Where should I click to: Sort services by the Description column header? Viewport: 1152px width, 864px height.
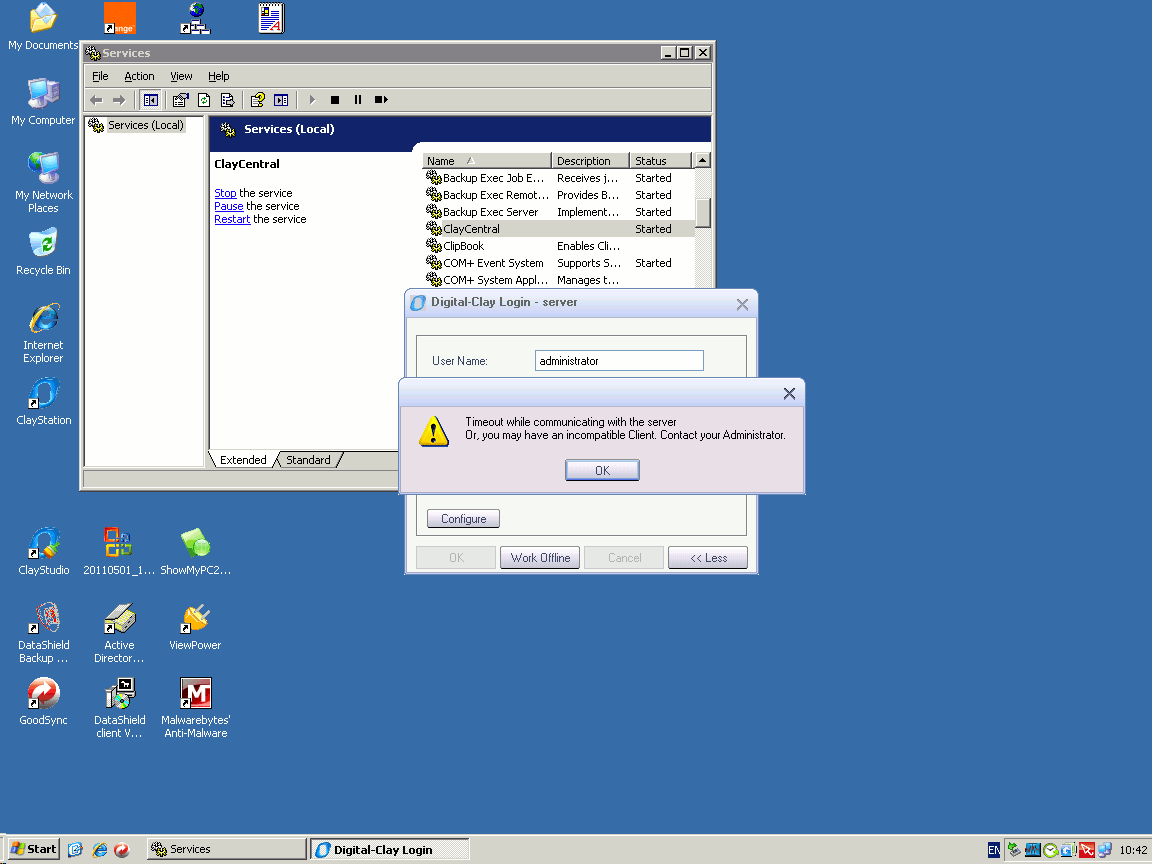click(590, 161)
